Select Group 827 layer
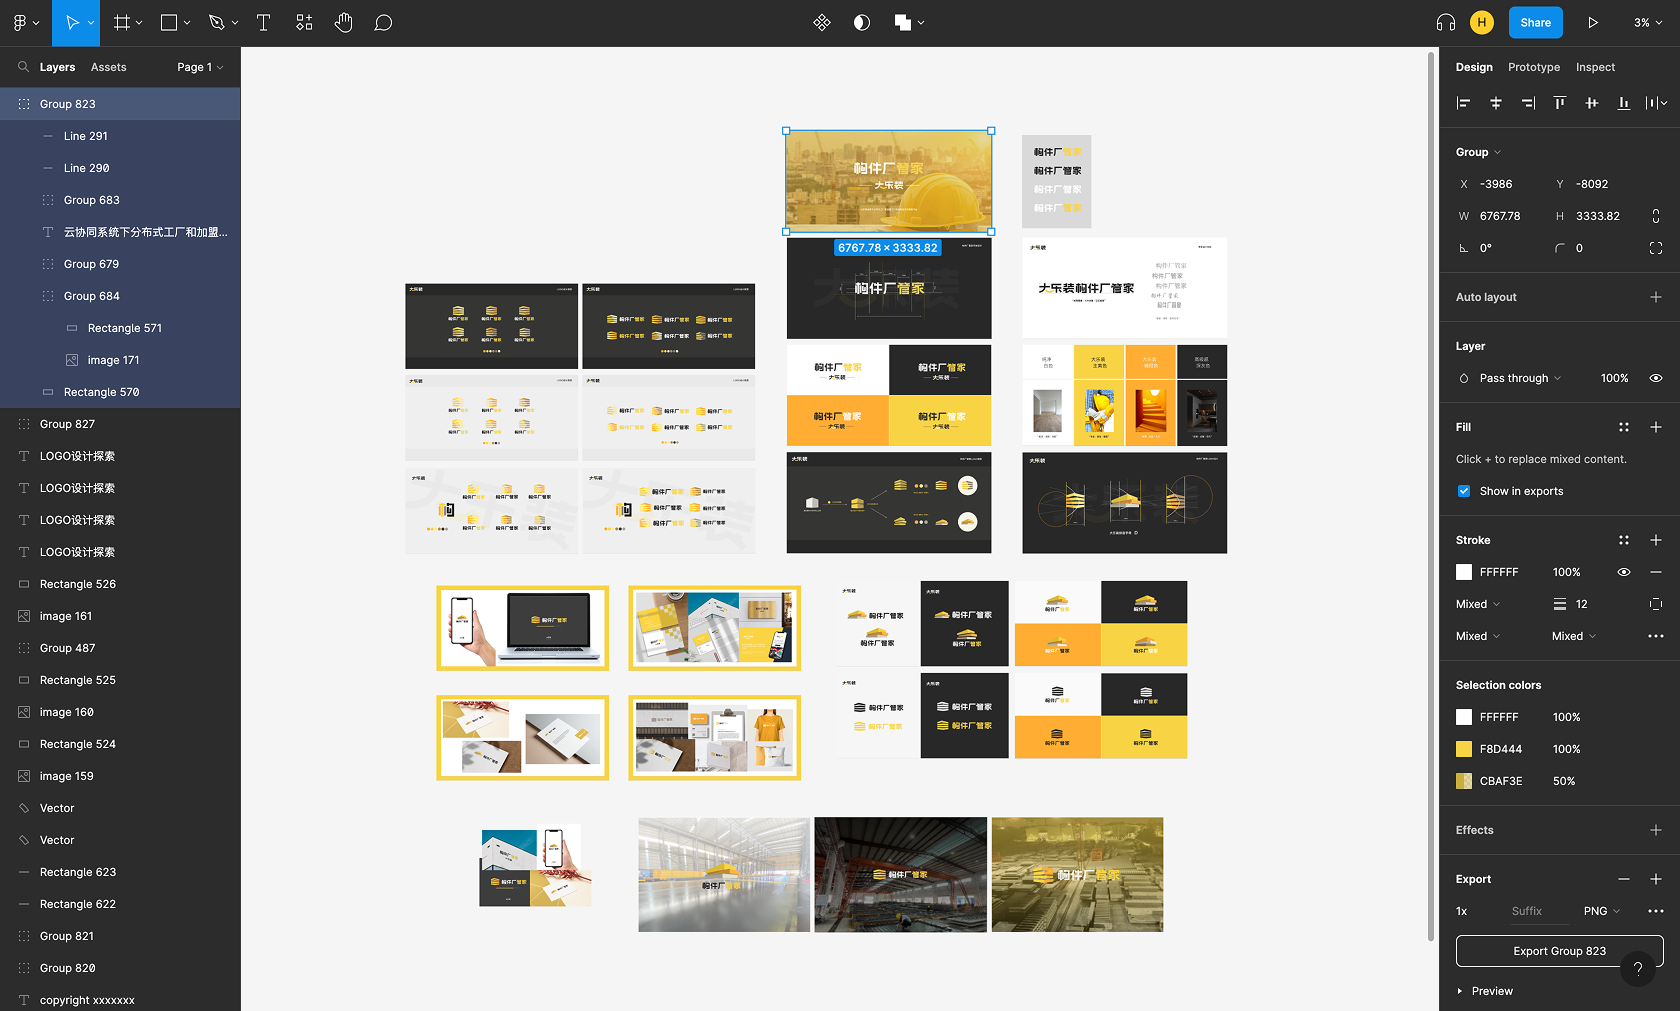Screen dimensions: 1680x1011 point(120,424)
